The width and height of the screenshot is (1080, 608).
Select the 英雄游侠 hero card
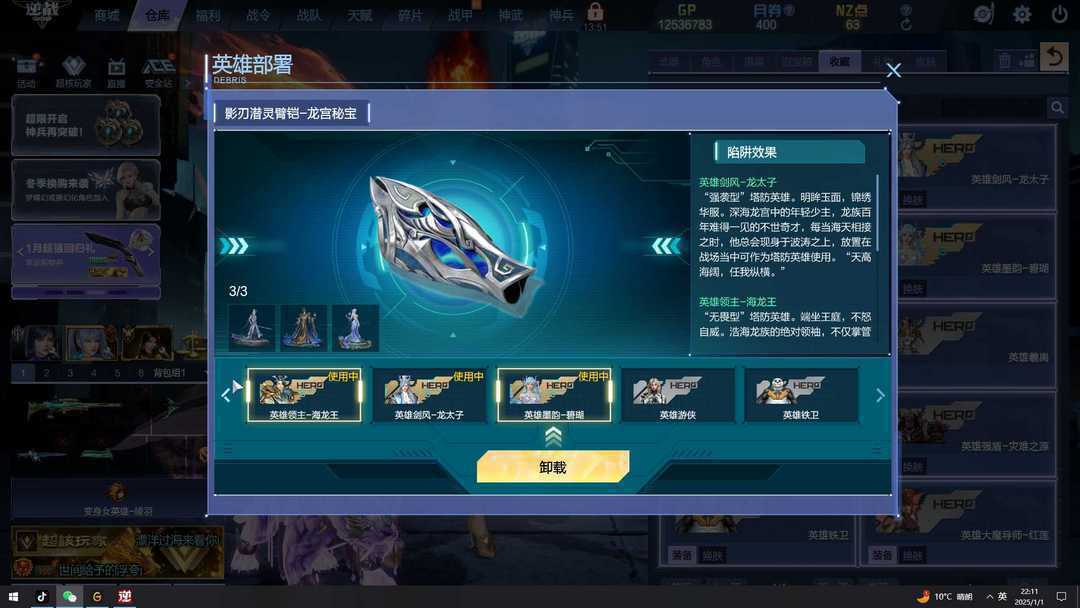click(x=678, y=395)
